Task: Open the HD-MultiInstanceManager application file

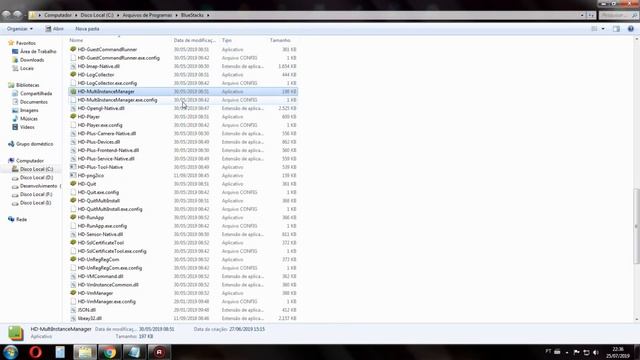Action: click(x=183, y=91)
